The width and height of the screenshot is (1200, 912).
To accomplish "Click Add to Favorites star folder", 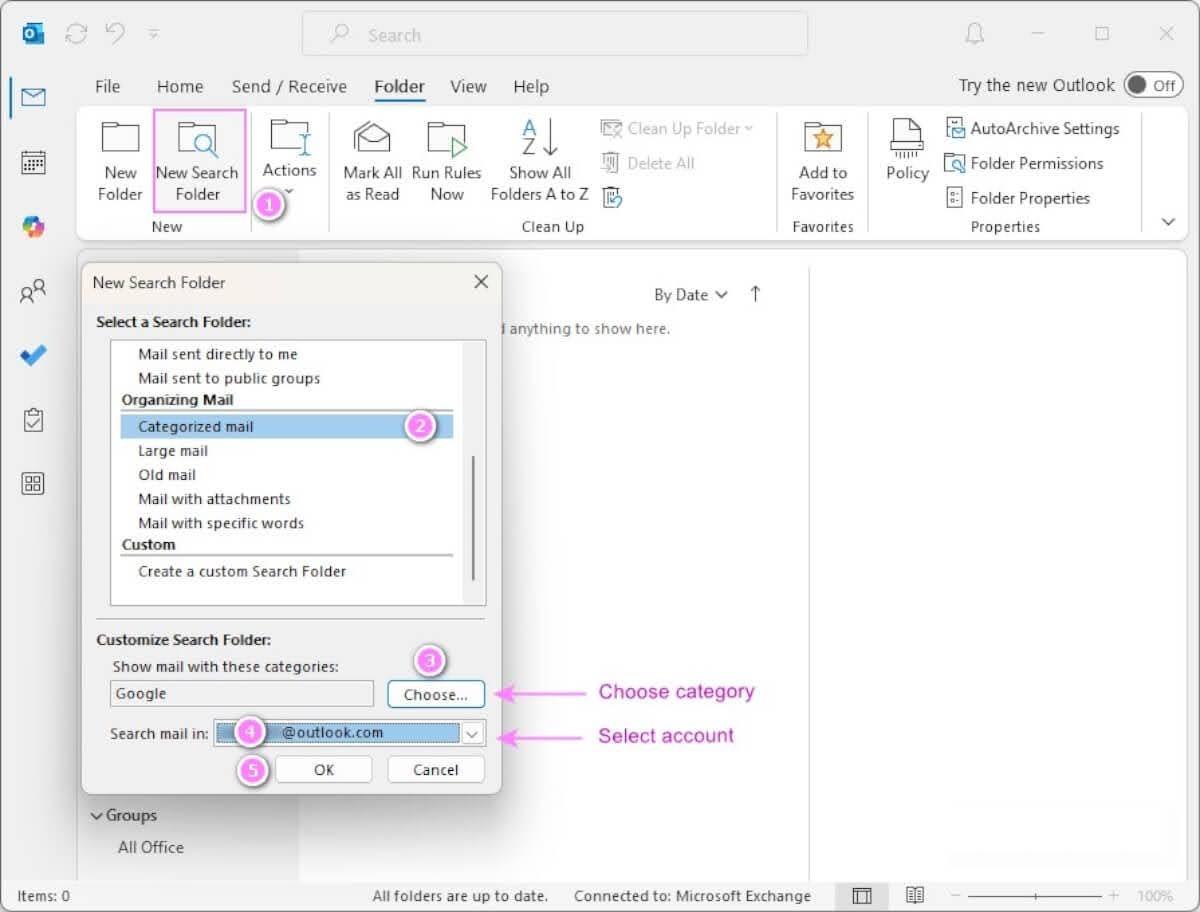I will tap(823, 161).
